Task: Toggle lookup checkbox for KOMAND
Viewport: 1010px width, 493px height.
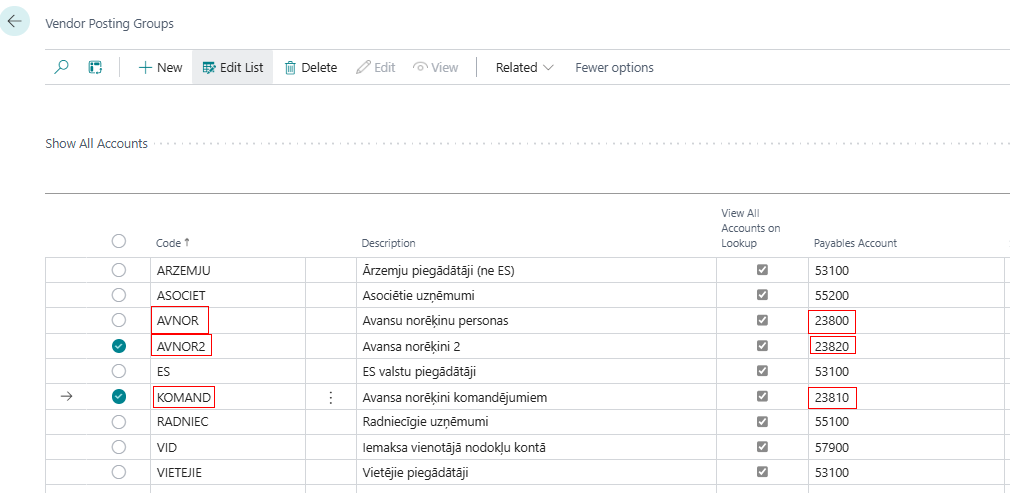Action: pyautogui.click(x=763, y=396)
